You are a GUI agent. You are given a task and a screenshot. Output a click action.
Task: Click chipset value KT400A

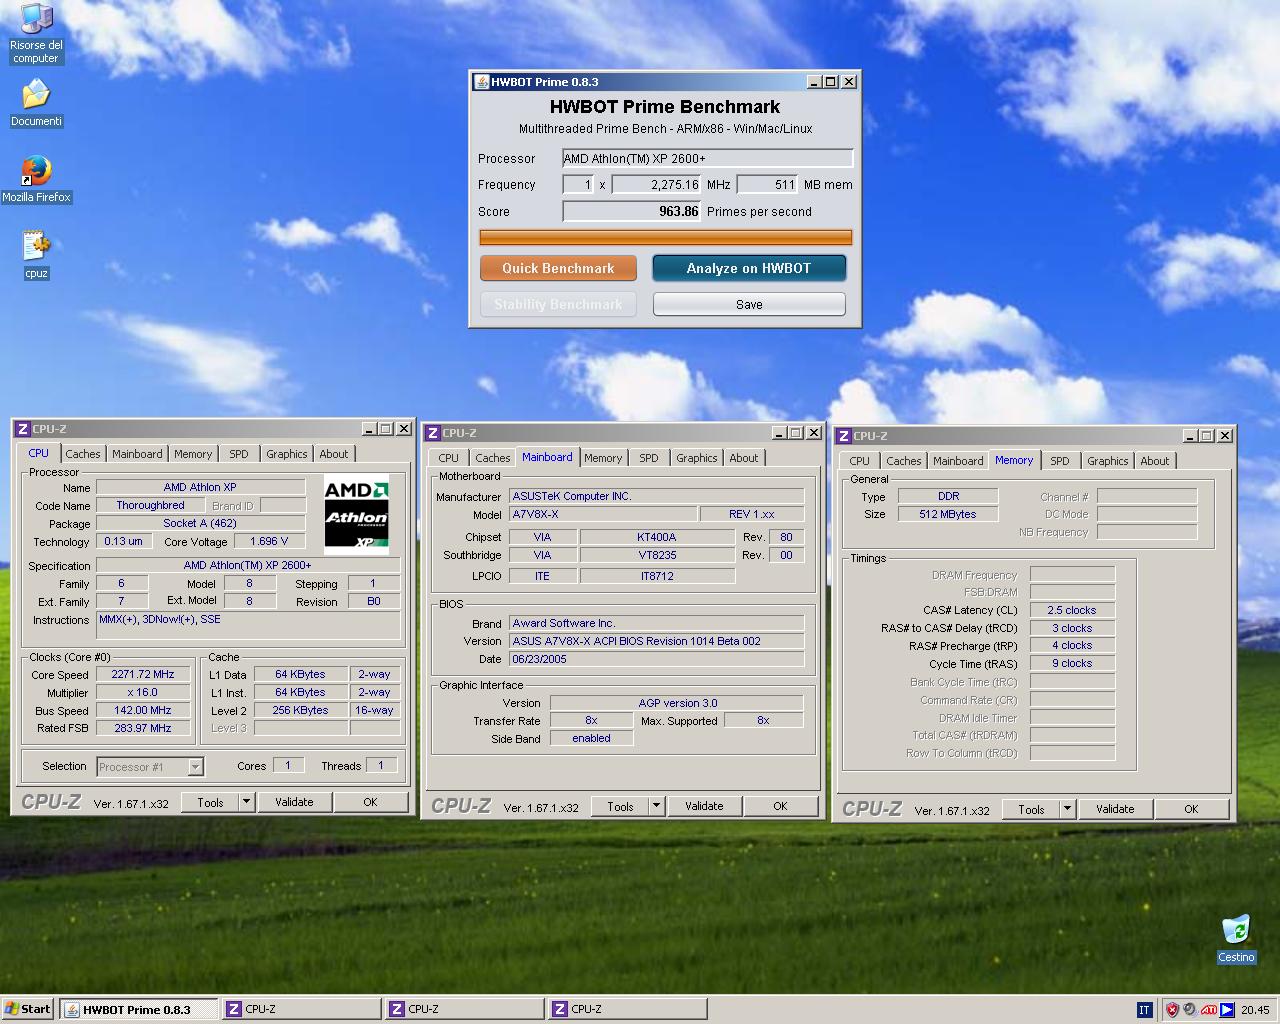coord(657,537)
